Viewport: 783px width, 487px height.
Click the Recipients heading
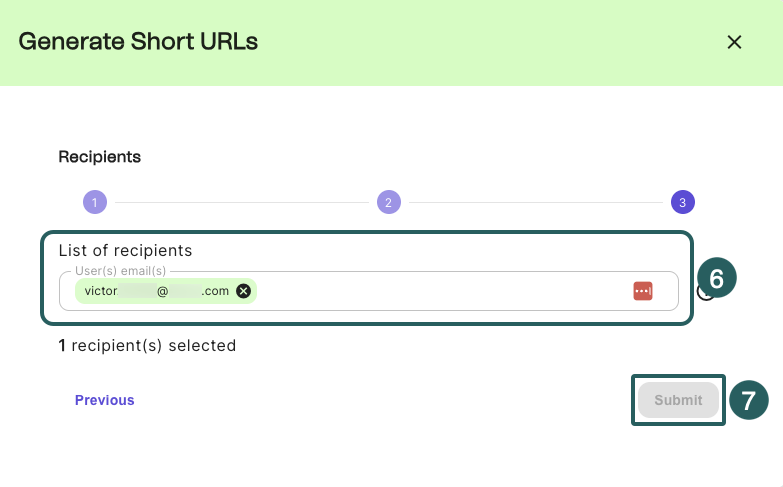pyautogui.click(x=99, y=157)
